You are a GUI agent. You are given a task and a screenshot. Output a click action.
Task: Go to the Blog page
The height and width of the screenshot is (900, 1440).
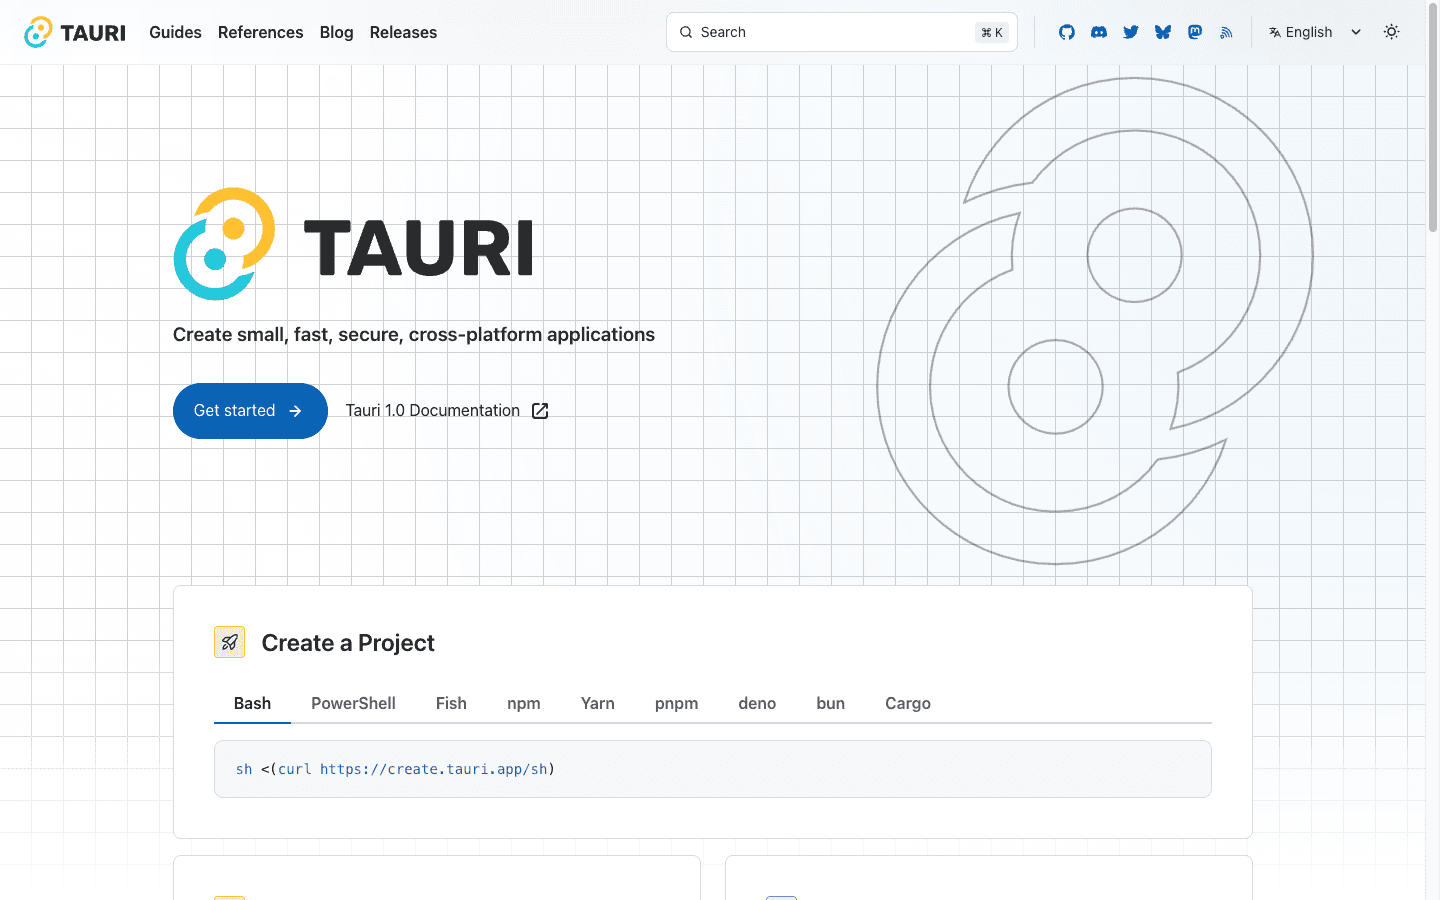336,32
